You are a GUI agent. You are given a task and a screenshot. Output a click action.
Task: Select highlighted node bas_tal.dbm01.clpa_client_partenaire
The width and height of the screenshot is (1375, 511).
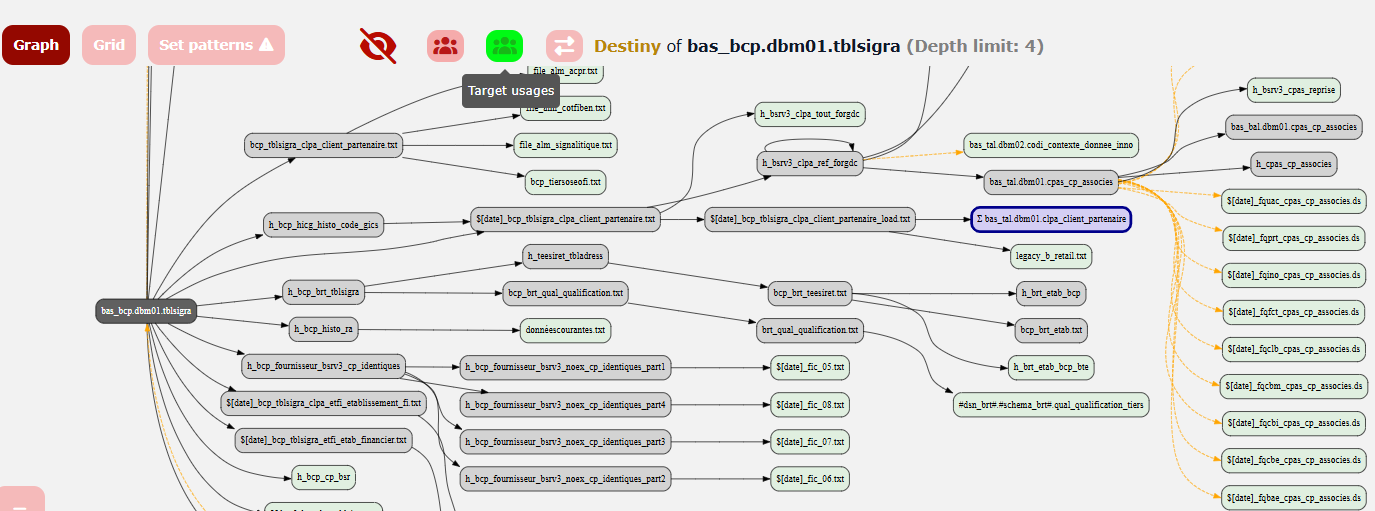click(x=1051, y=218)
